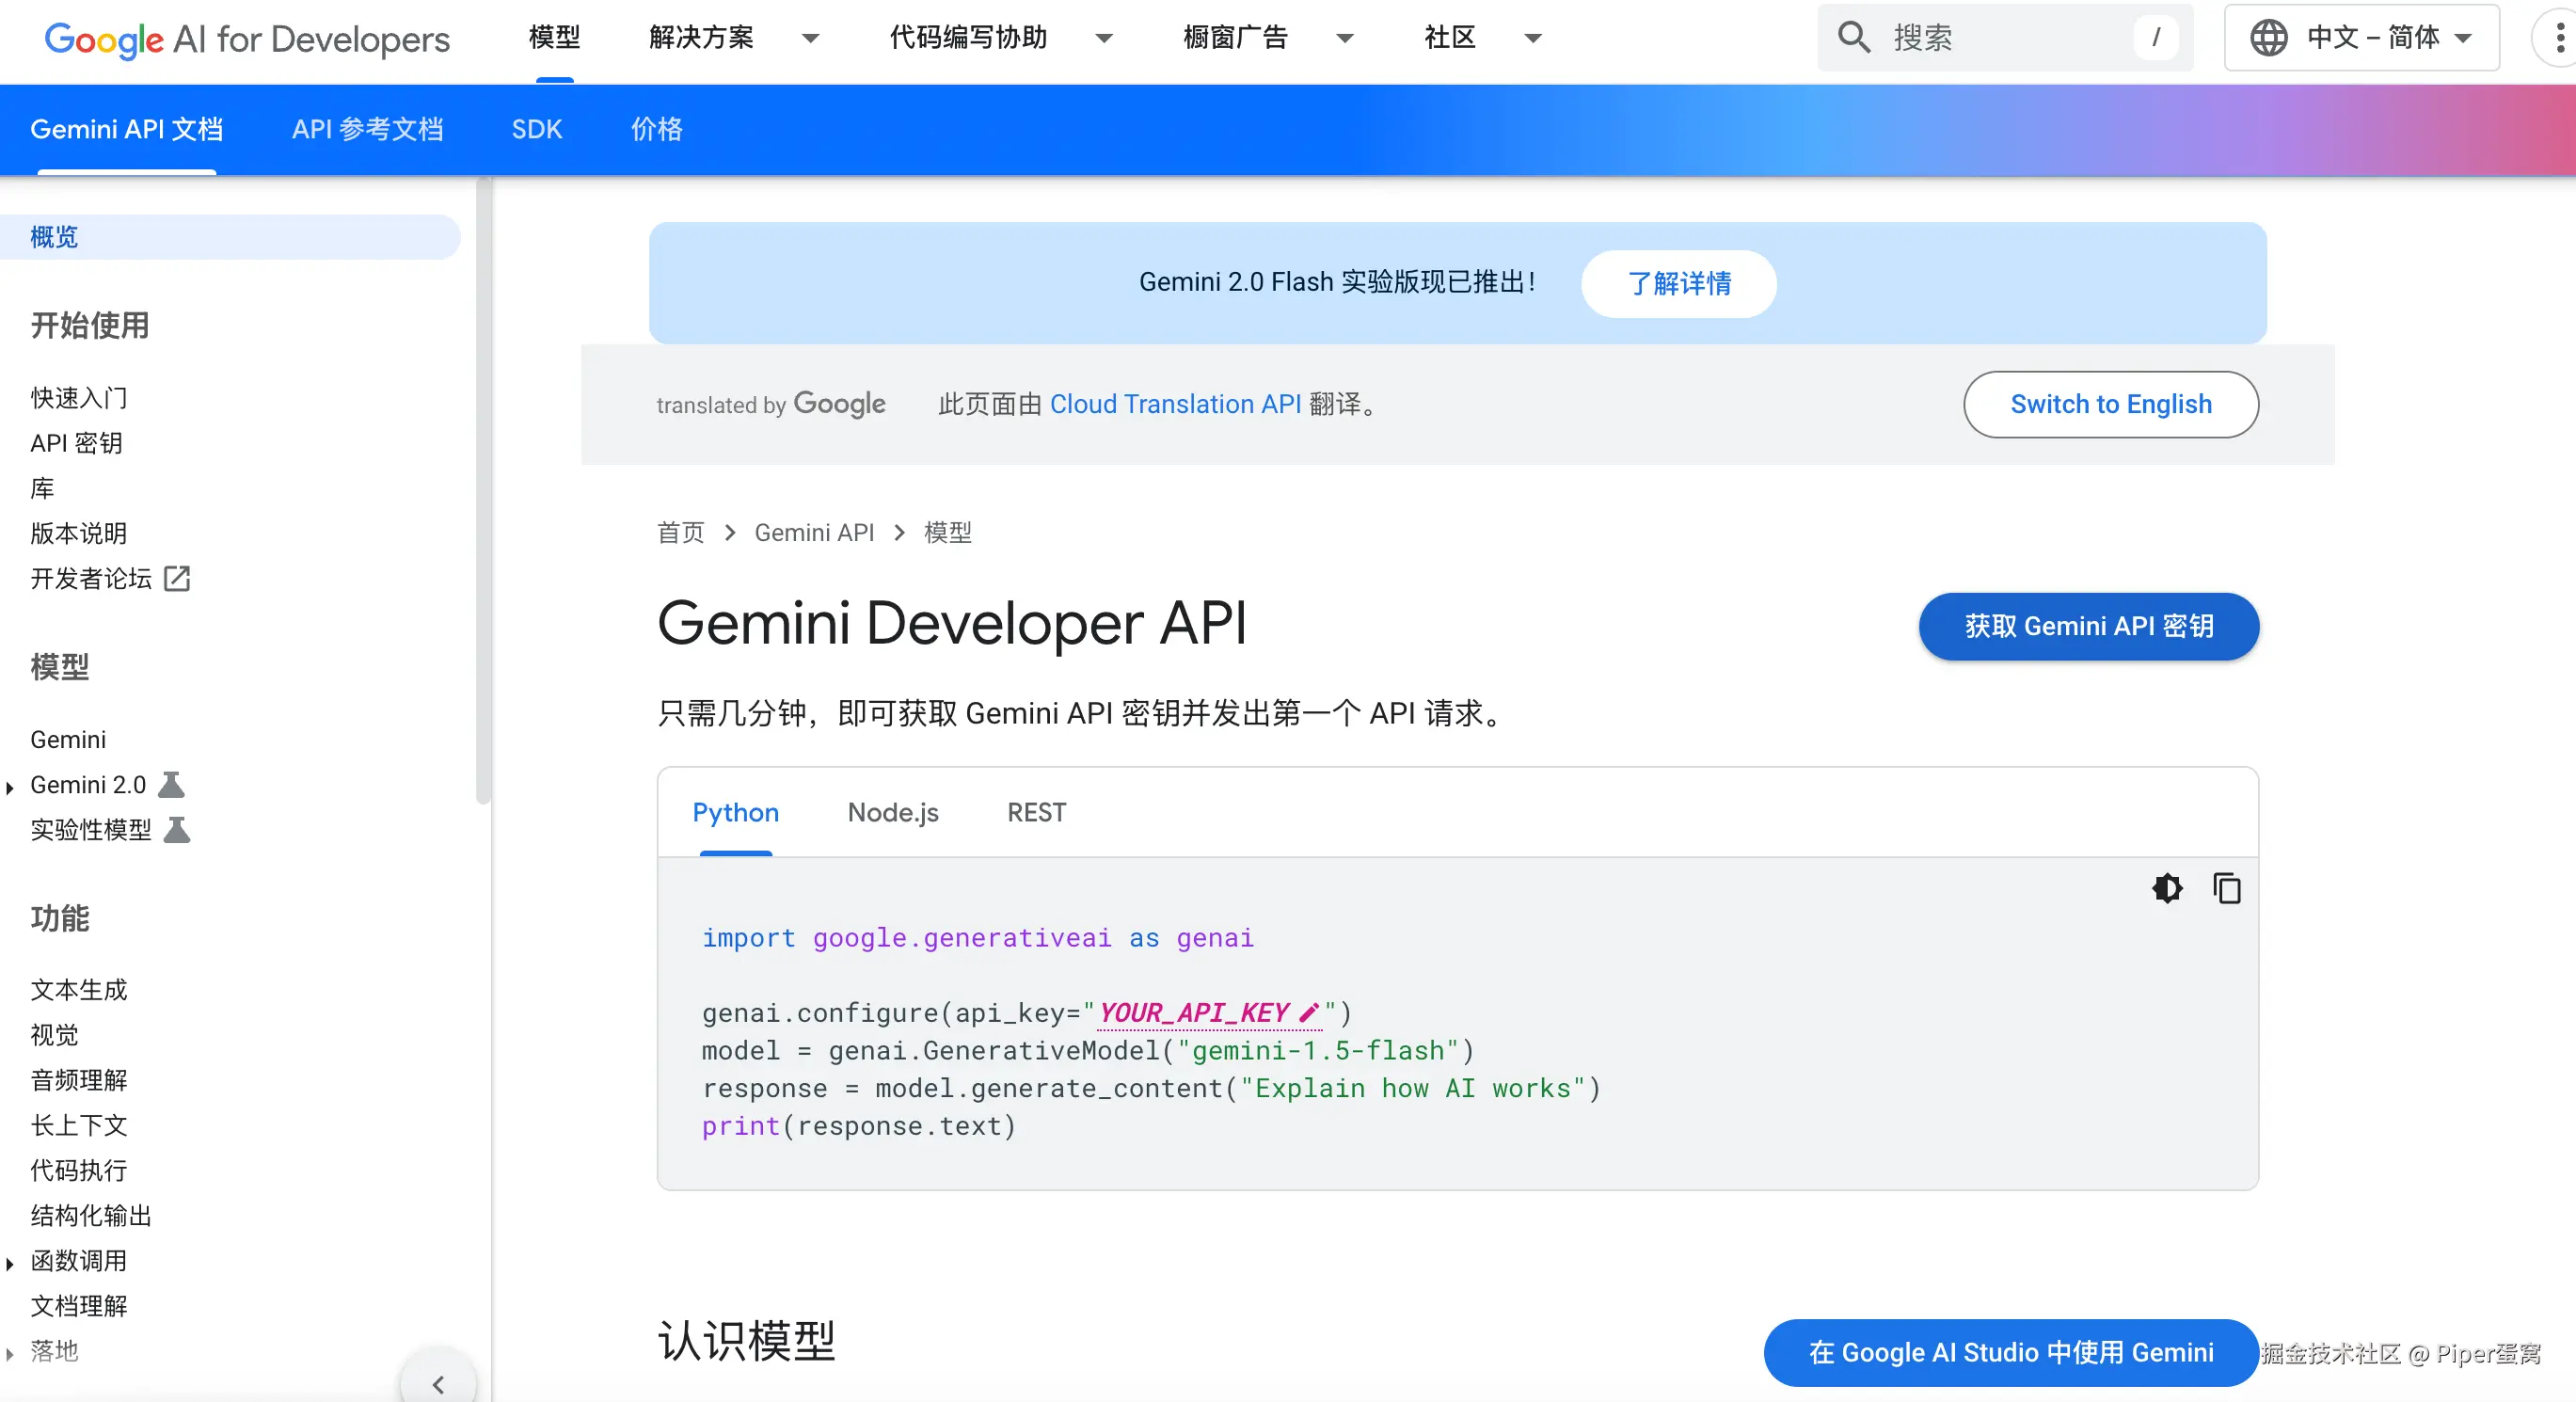The width and height of the screenshot is (2576, 1402).
Task: Click the Google AI for Developers logo
Action: pos(247,39)
